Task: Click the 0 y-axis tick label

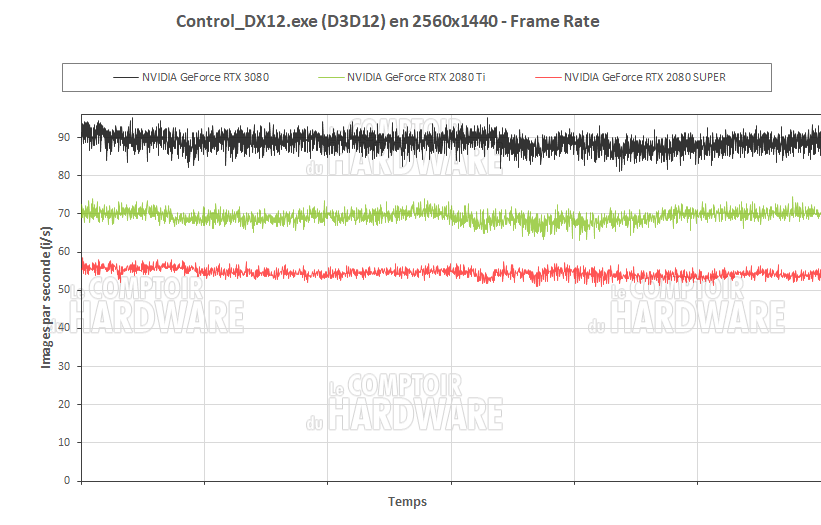Action: (x=66, y=481)
